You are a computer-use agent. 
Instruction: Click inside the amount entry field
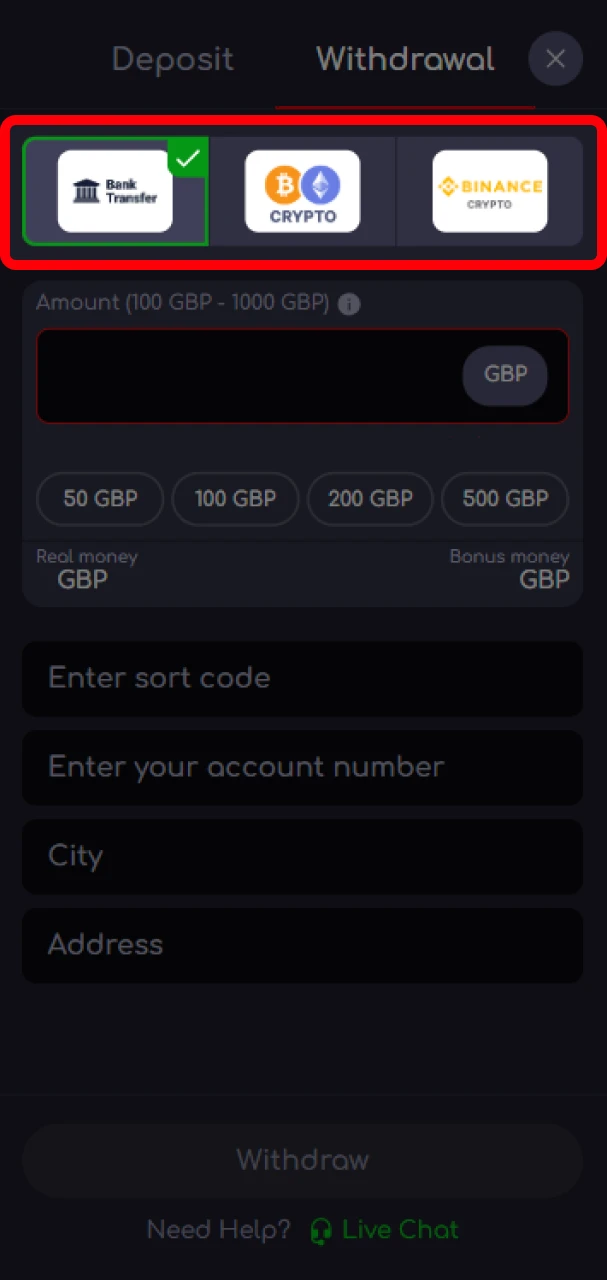(250, 376)
